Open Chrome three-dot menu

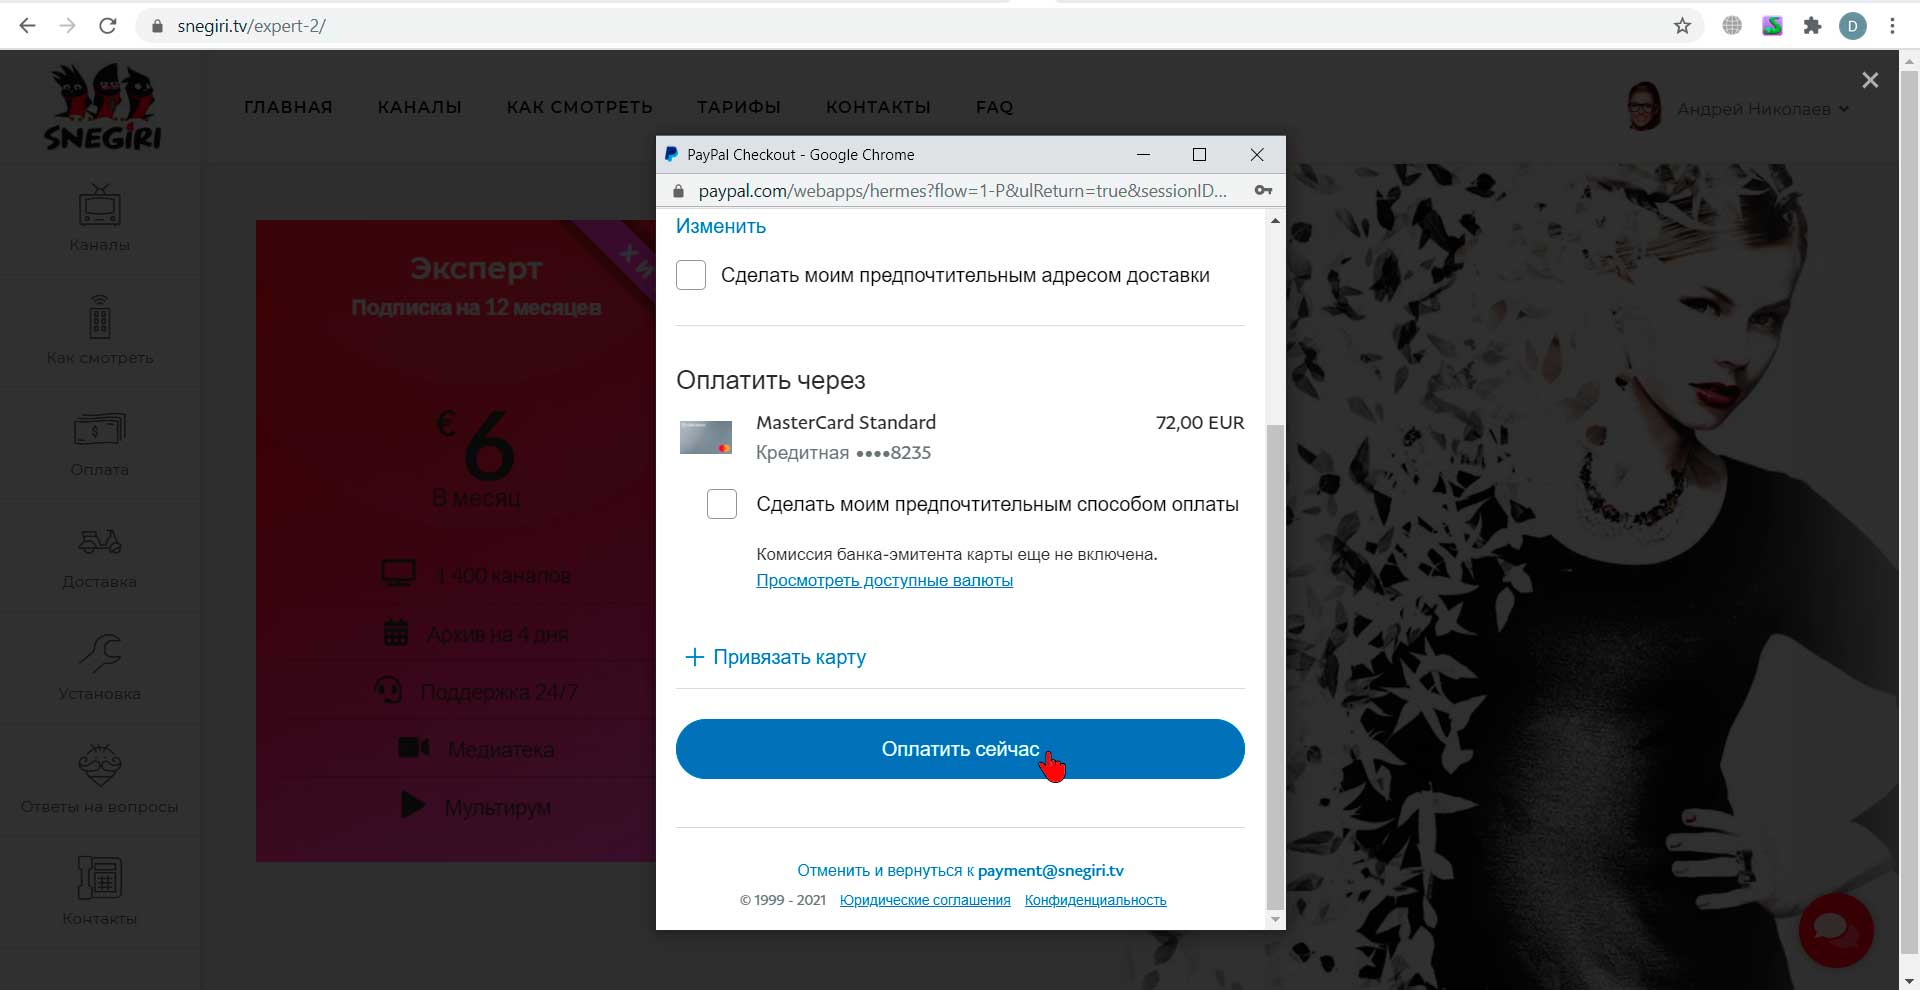(1892, 26)
